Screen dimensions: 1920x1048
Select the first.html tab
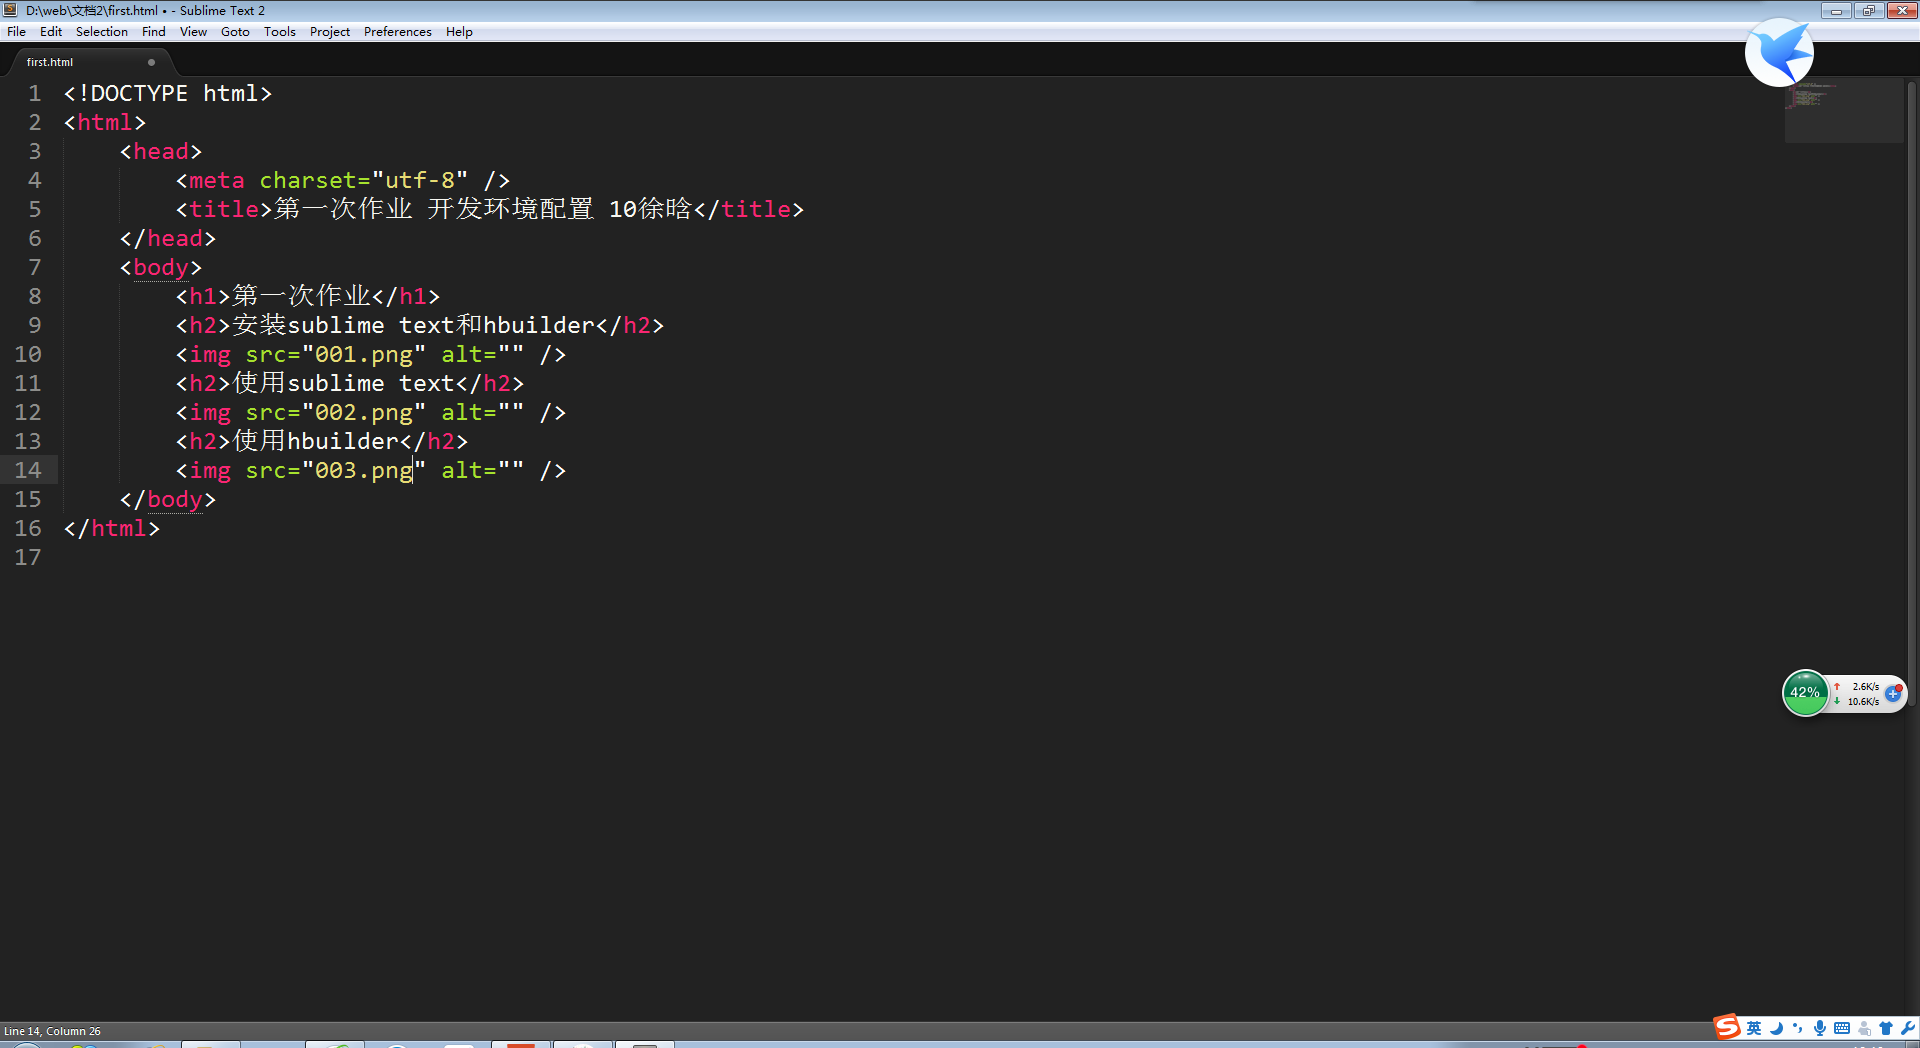(50, 62)
